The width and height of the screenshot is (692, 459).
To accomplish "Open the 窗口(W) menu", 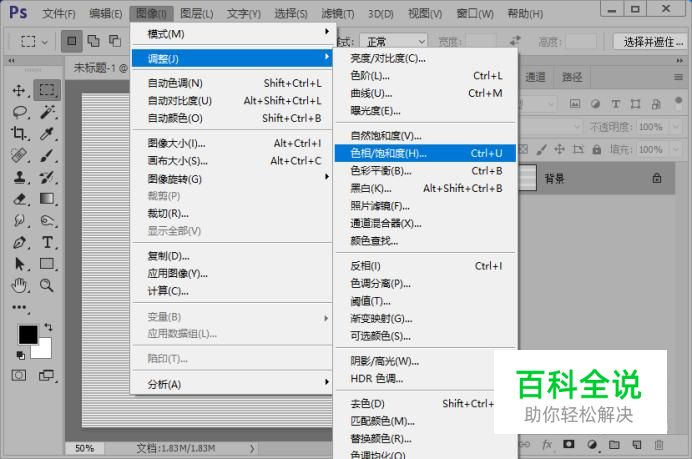I will pyautogui.click(x=475, y=14).
